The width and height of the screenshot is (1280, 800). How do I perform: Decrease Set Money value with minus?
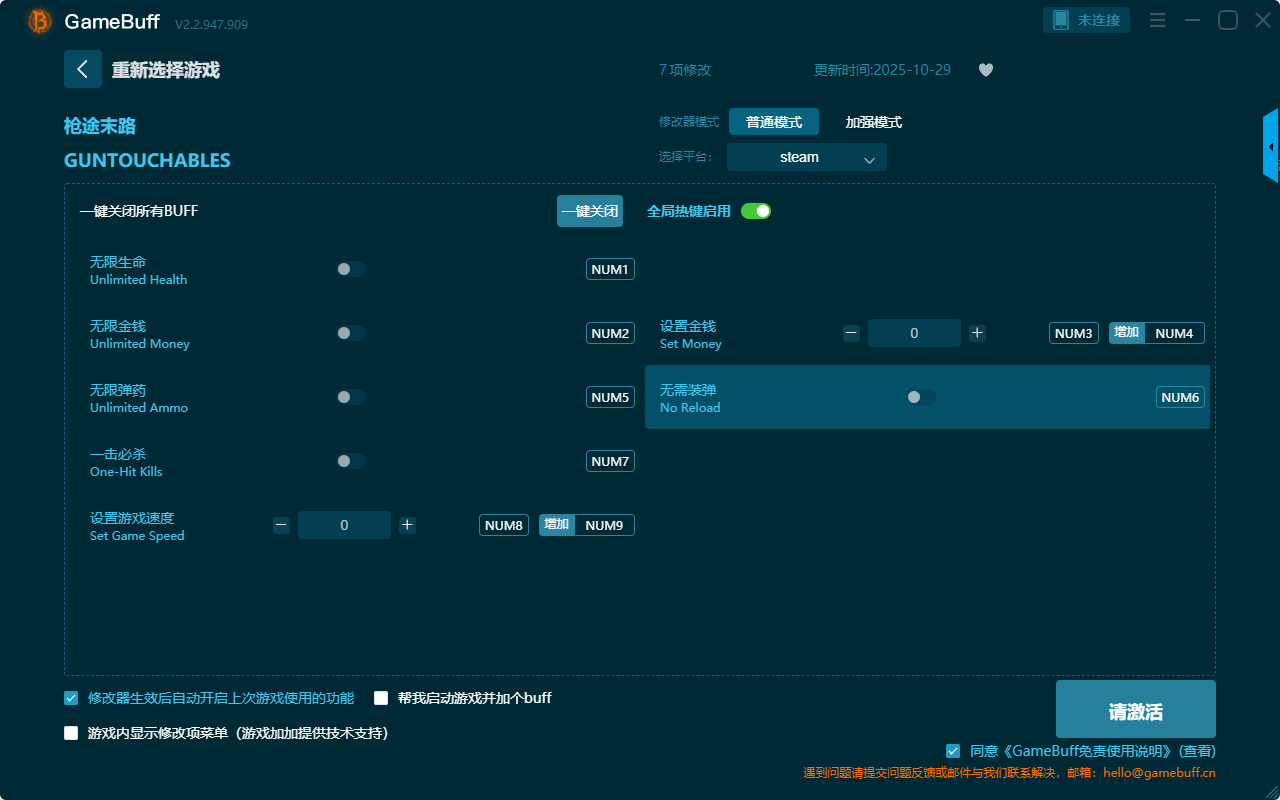click(x=851, y=333)
